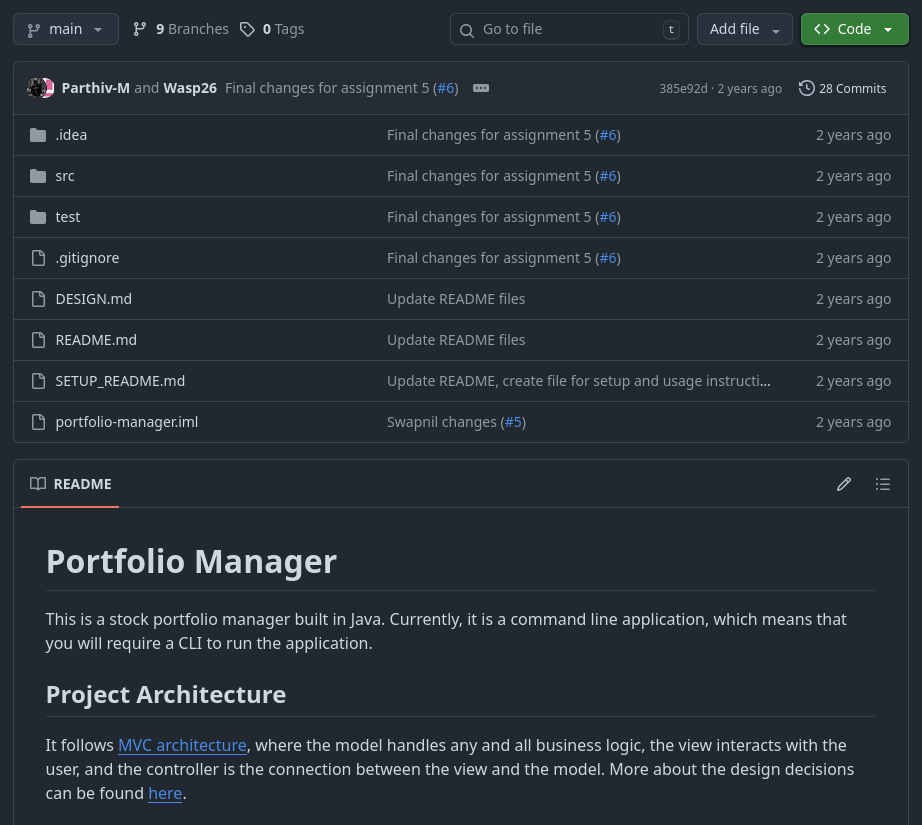Open the test directory
Screen dimensions: 922x825
pyautogui.click(x=67, y=217)
